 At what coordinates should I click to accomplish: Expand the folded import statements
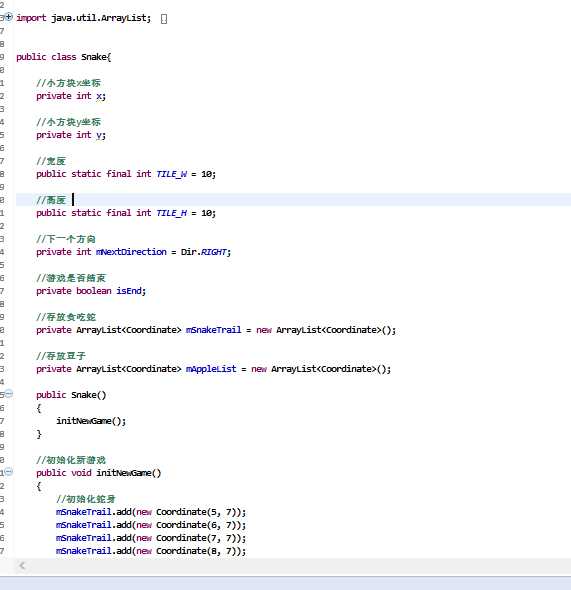point(8,17)
